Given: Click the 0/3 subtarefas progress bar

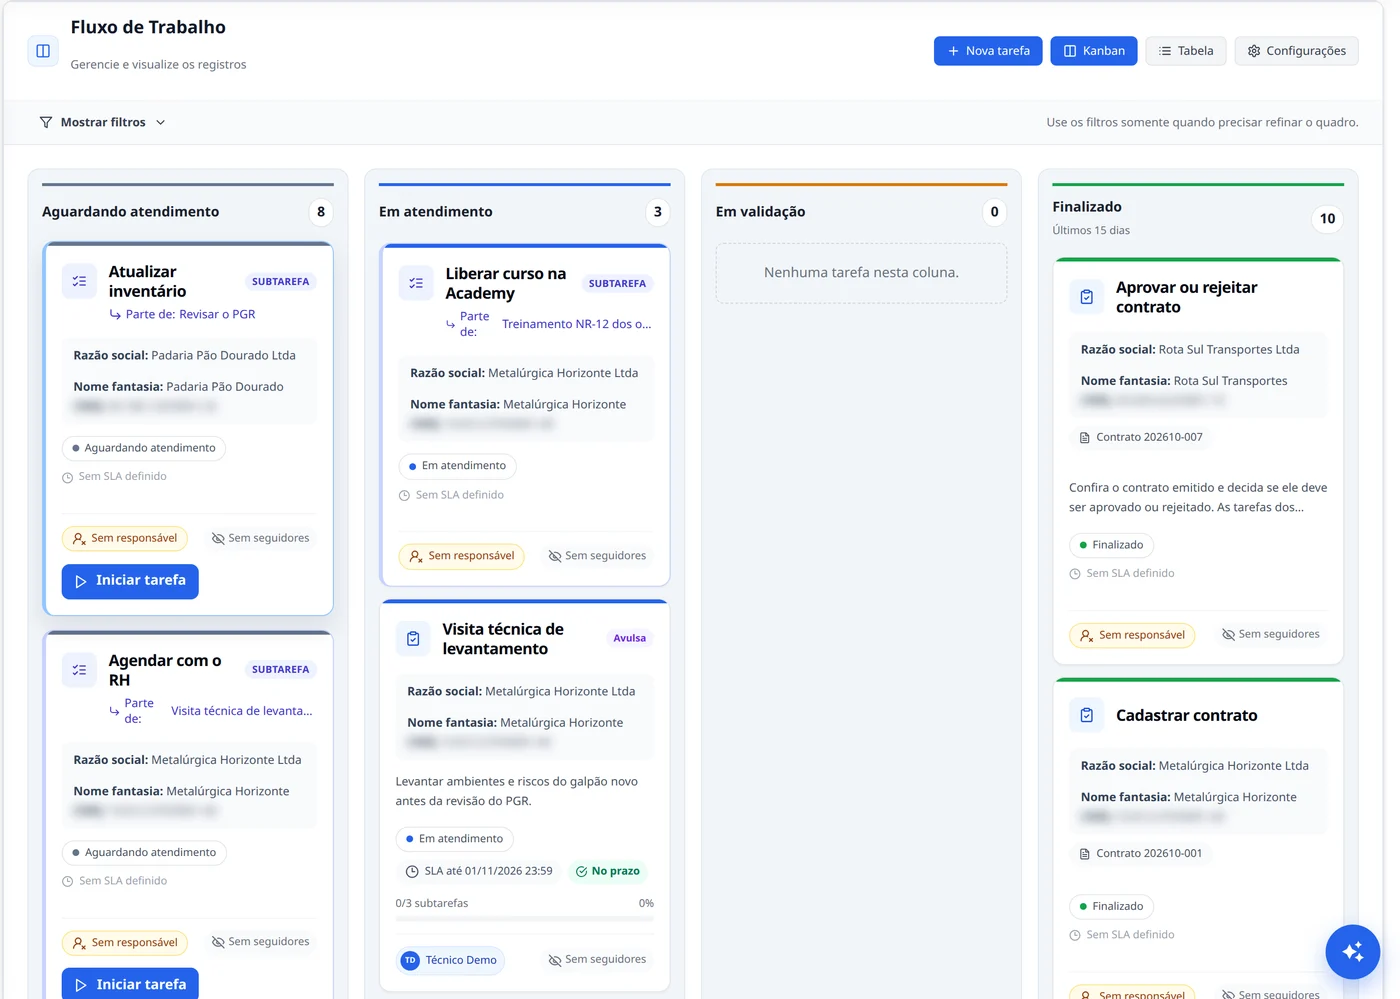Looking at the screenshot, I should [x=525, y=918].
